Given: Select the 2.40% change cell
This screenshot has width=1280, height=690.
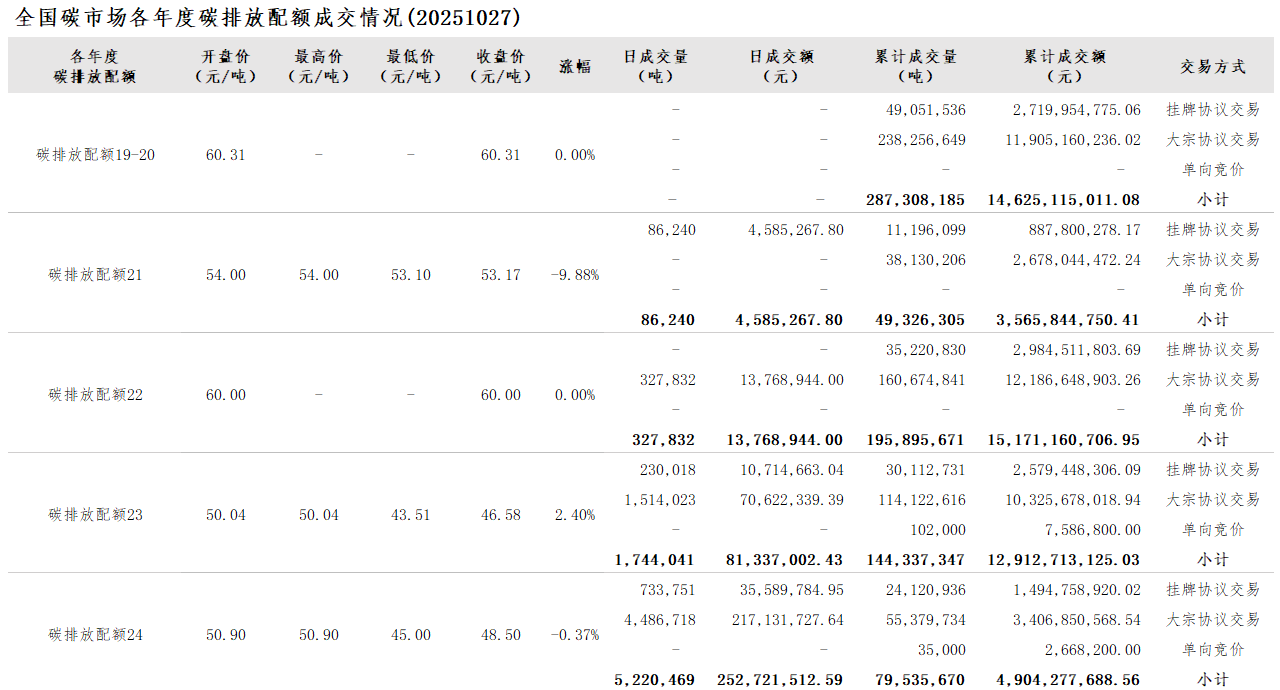Looking at the screenshot, I should tap(575, 515).
